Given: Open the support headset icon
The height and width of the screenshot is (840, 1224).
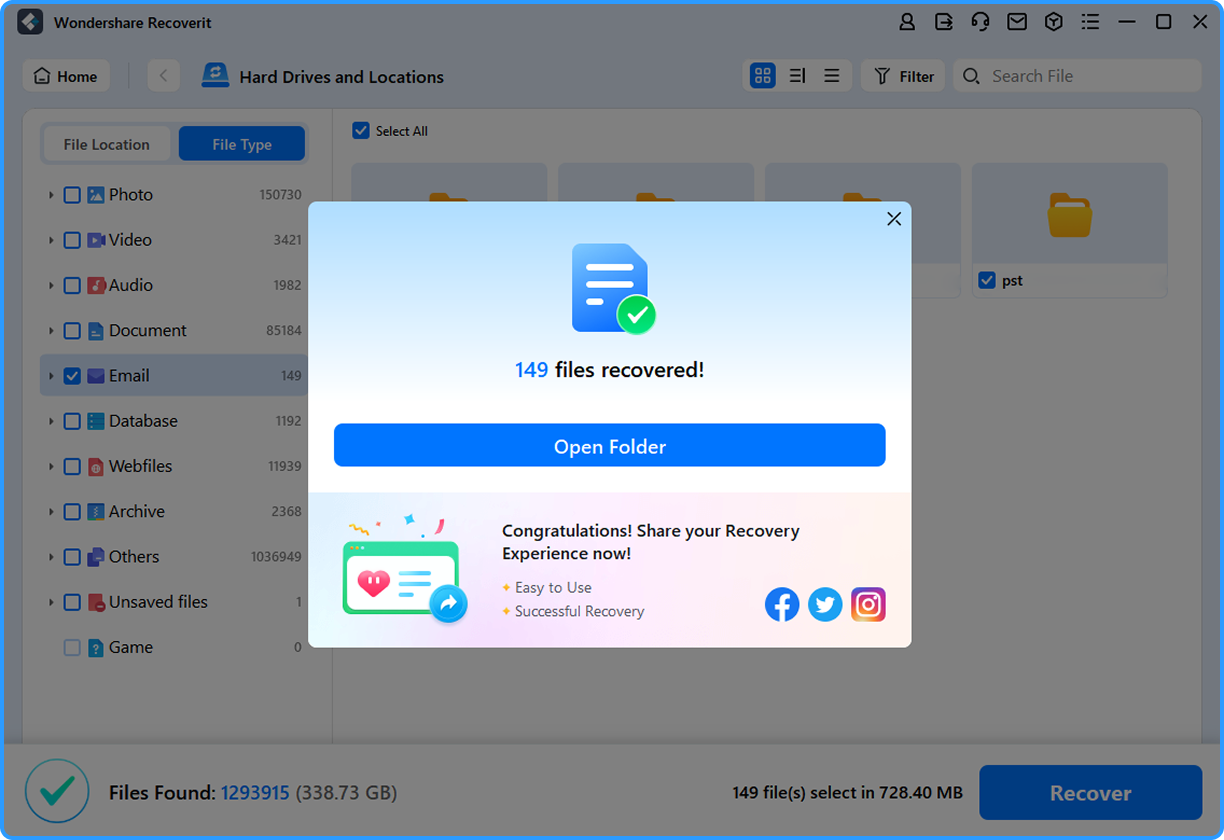Looking at the screenshot, I should [x=981, y=22].
